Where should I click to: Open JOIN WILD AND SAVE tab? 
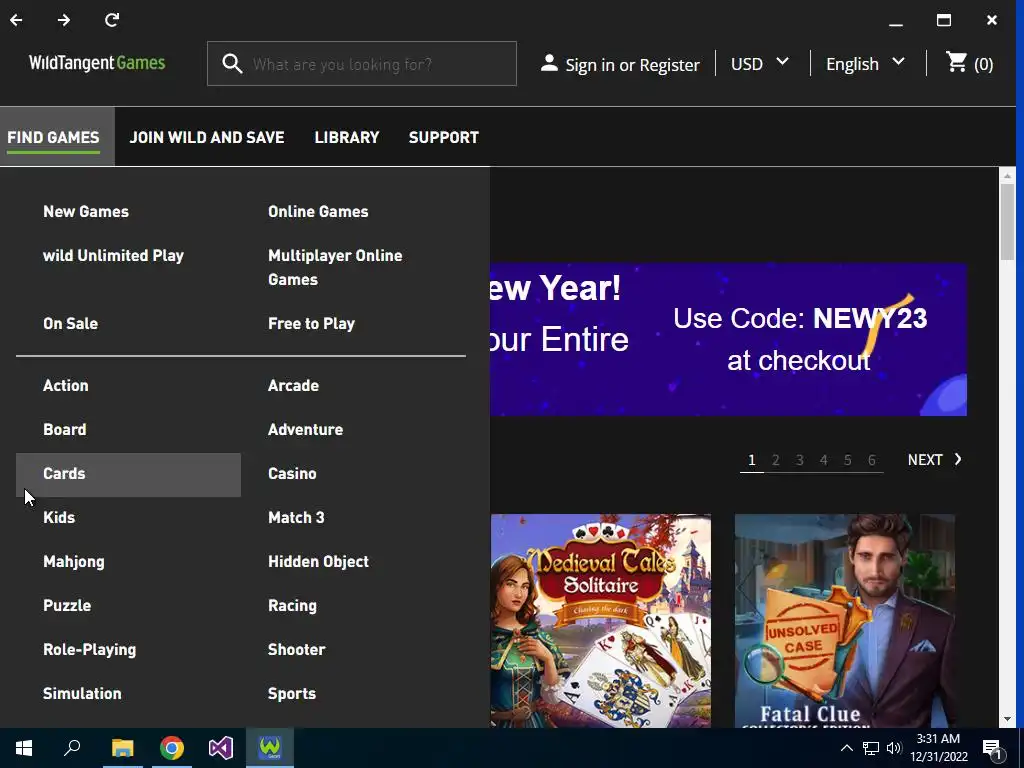point(207,137)
